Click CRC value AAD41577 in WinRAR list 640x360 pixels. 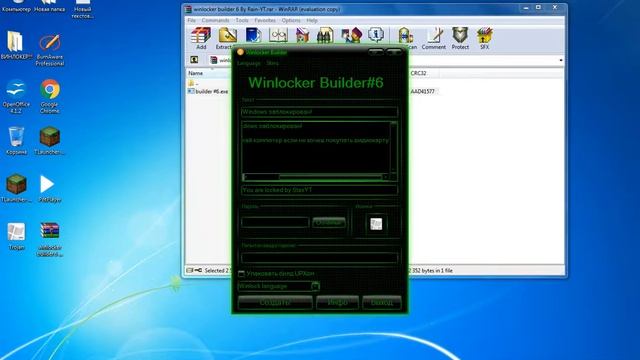pyautogui.click(x=422, y=91)
